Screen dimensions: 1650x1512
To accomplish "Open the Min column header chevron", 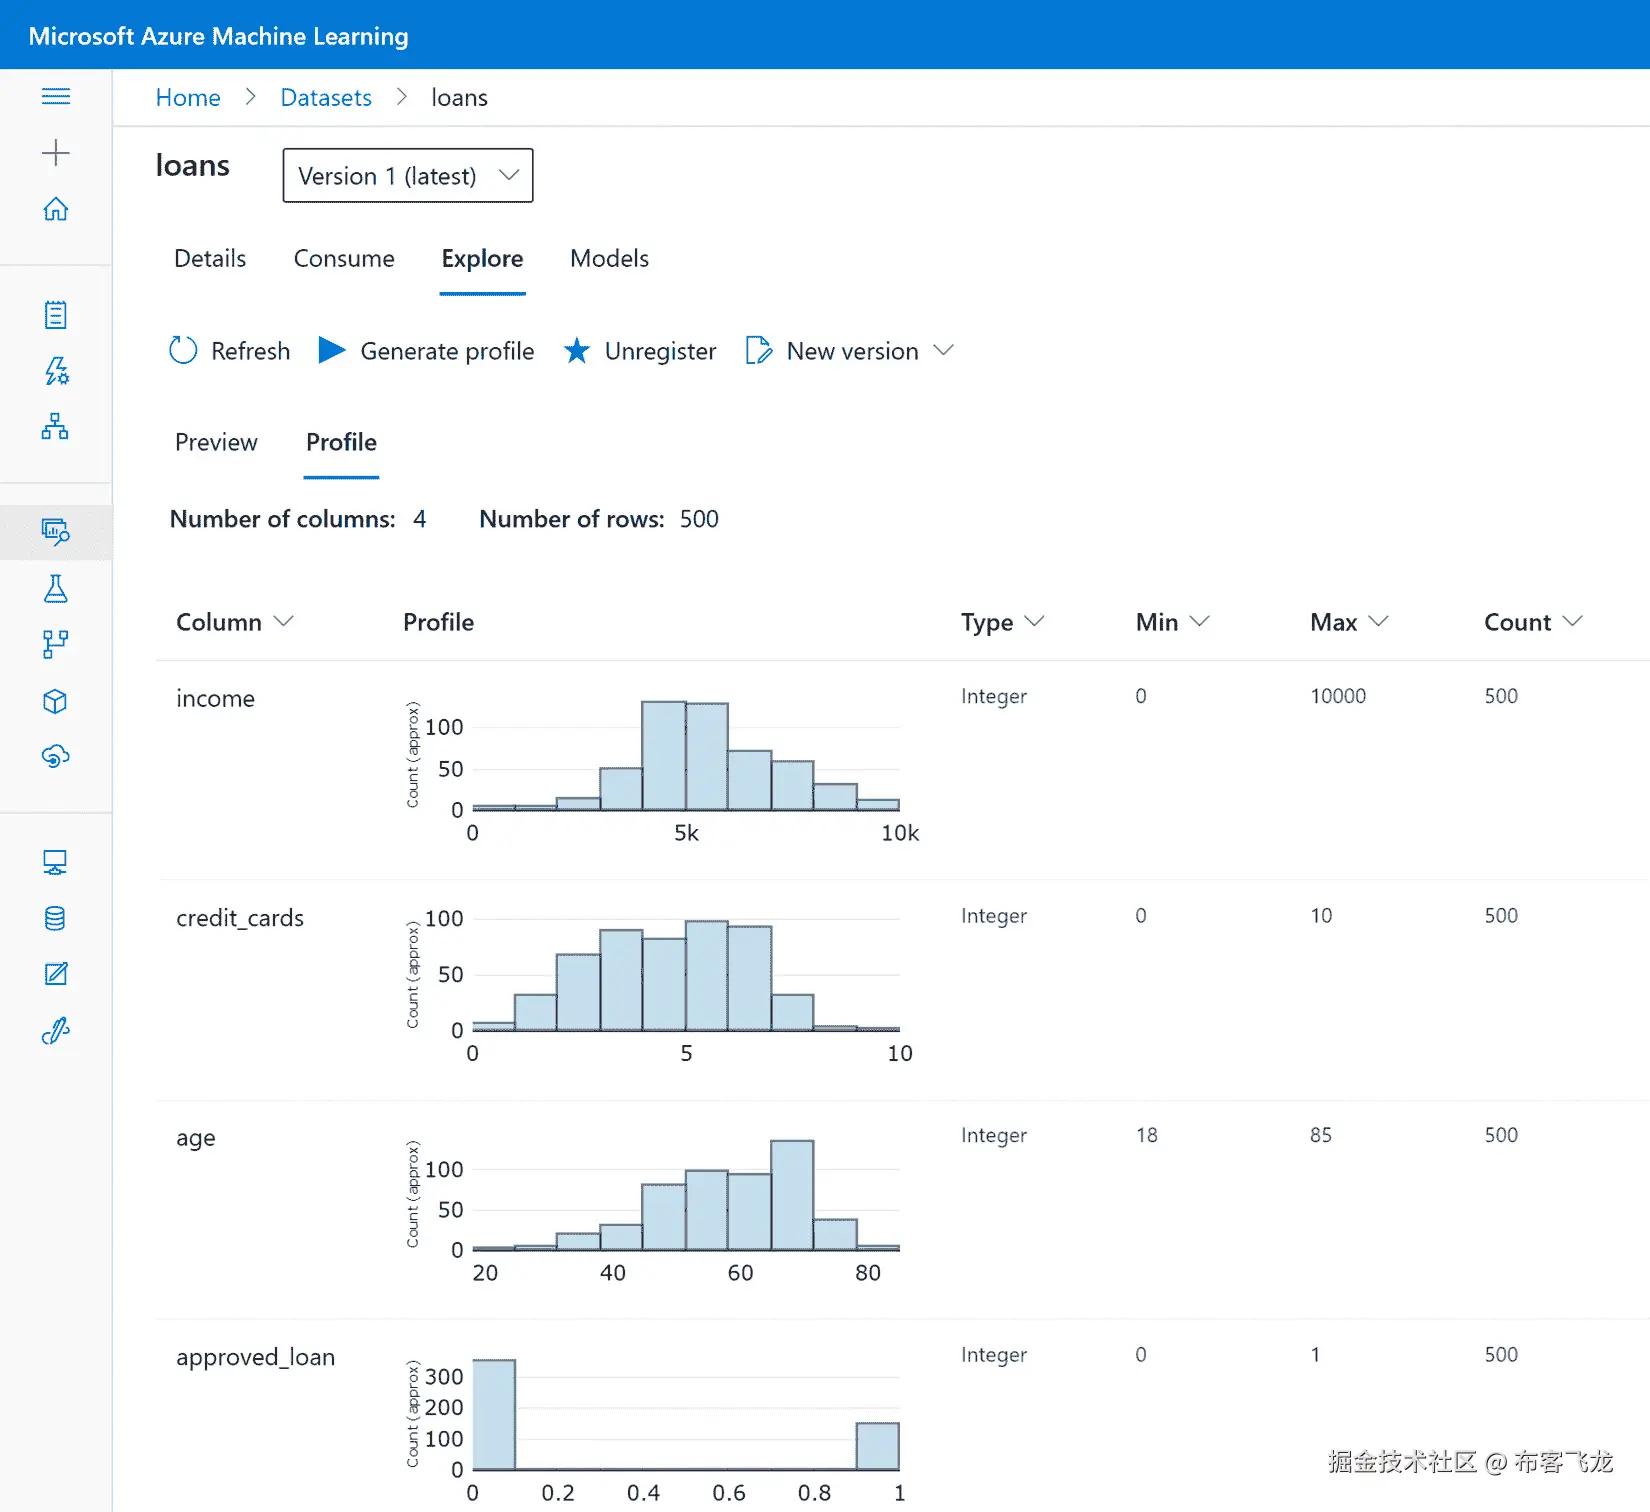I will pyautogui.click(x=1200, y=621).
